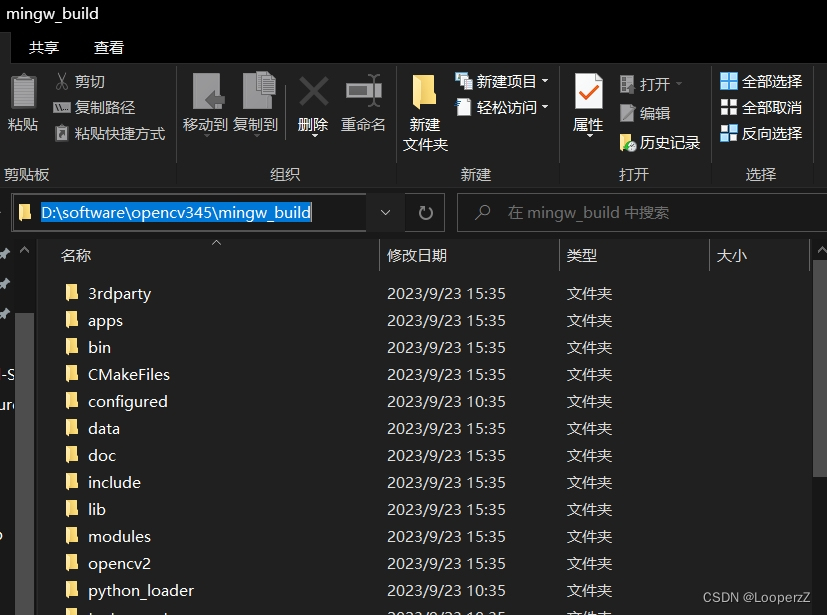Click the address bar path field
The image size is (827, 615).
(190, 213)
